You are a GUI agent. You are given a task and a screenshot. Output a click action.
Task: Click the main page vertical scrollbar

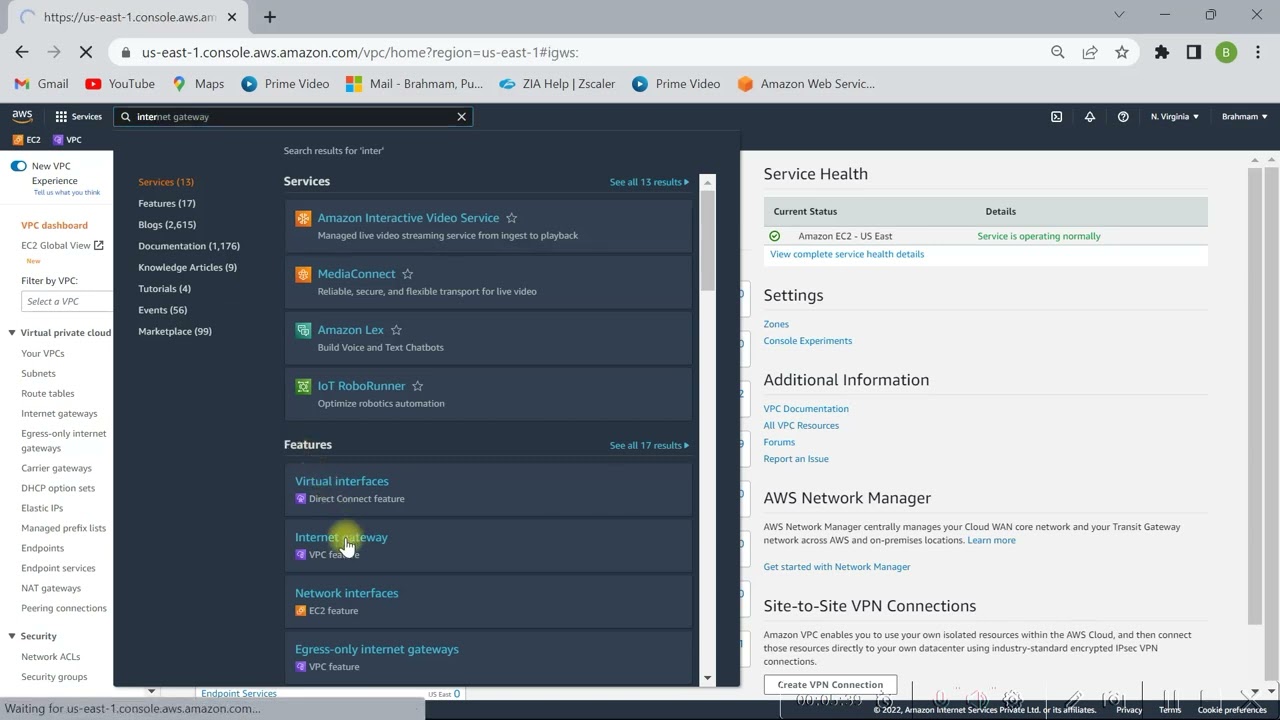pos(1256,395)
